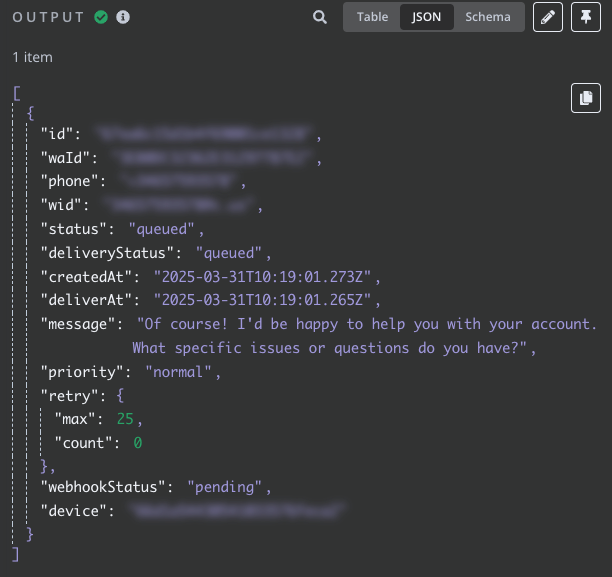Pin the output data with pin icon
Image resolution: width=612 pixels, height=577 pixels.
[x=586, y=17]
